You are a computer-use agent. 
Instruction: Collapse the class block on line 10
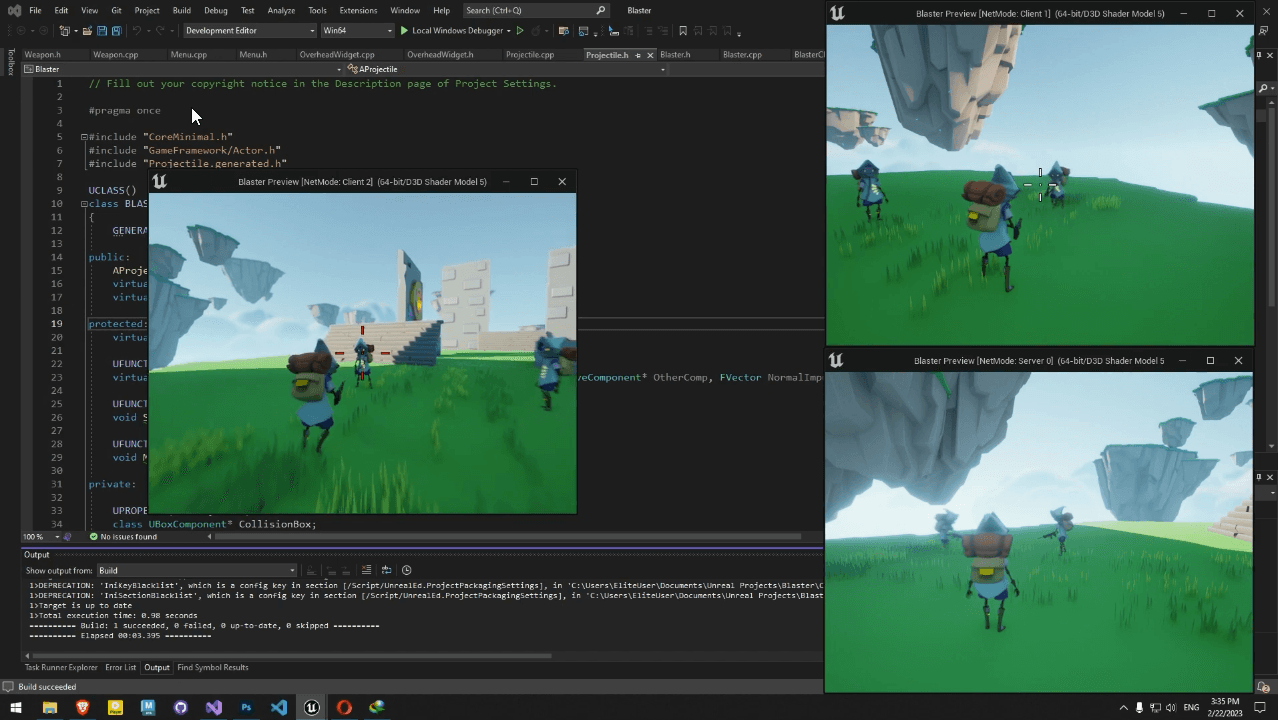pos(84,204)
